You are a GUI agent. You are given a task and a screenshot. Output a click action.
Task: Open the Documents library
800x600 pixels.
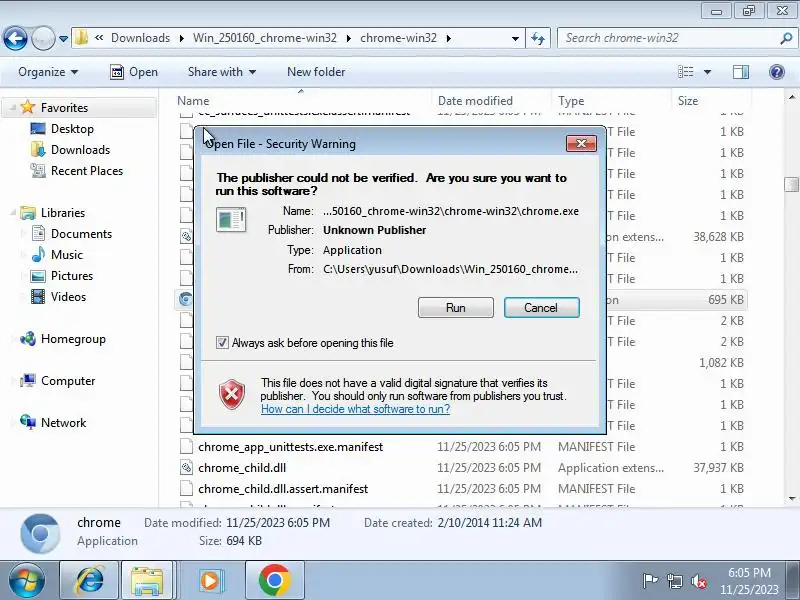coord(81,234)
